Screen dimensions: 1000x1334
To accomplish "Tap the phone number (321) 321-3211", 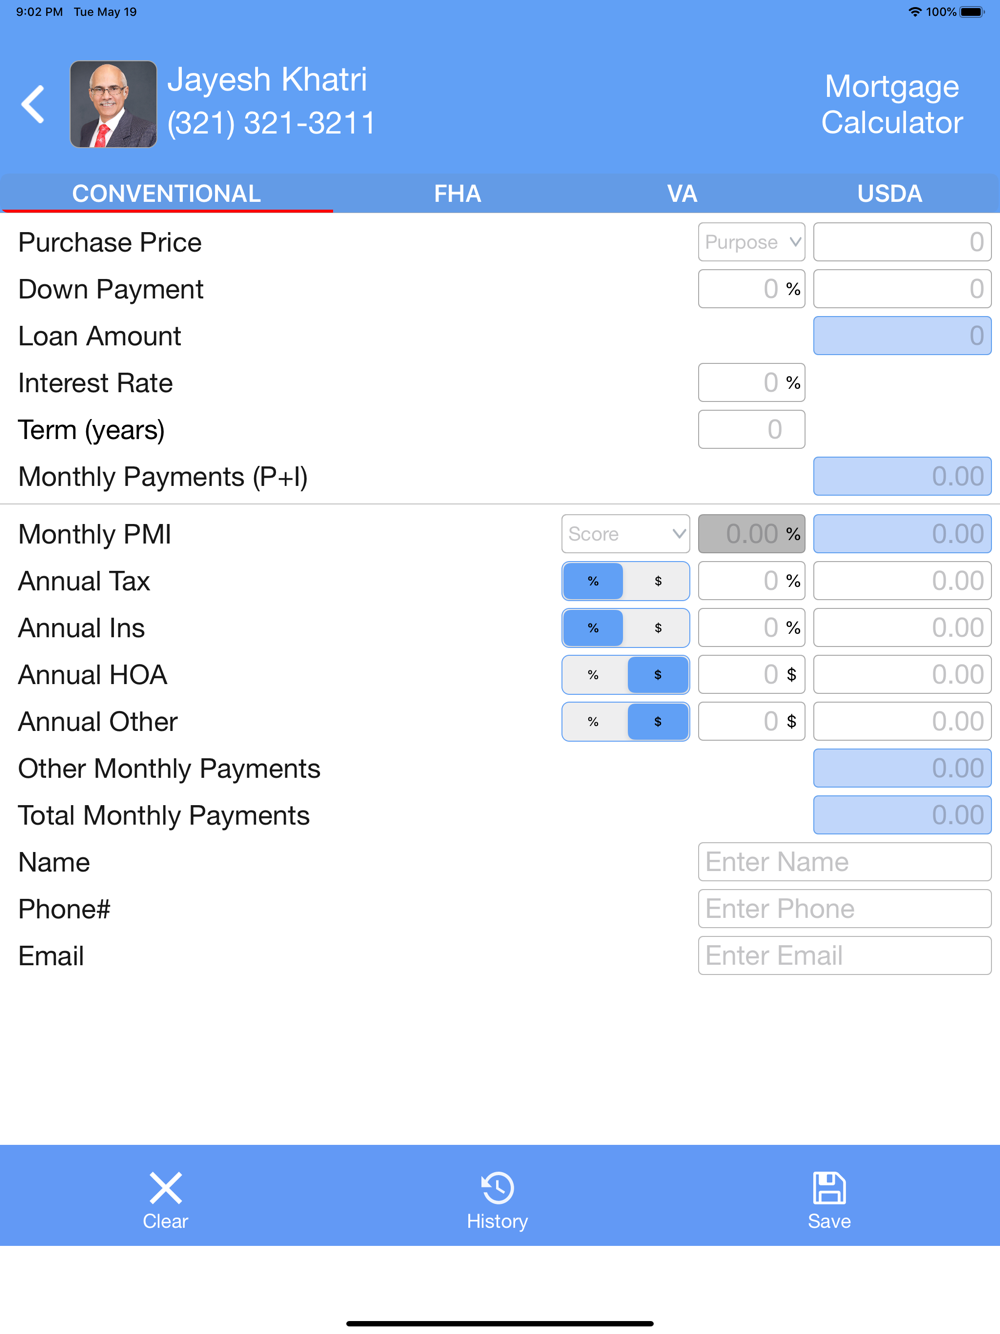I will coord(271,123).
